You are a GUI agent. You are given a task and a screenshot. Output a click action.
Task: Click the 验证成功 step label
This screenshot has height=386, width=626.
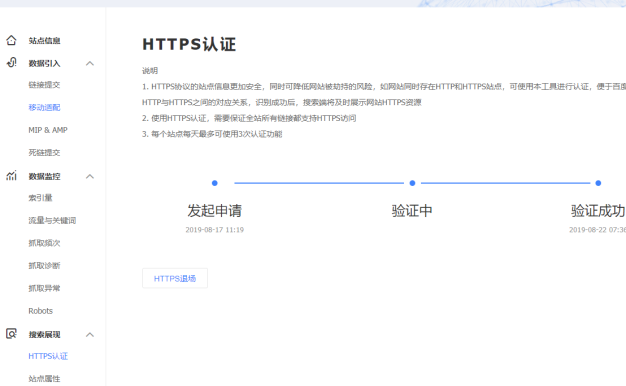[x=598, y=210]
